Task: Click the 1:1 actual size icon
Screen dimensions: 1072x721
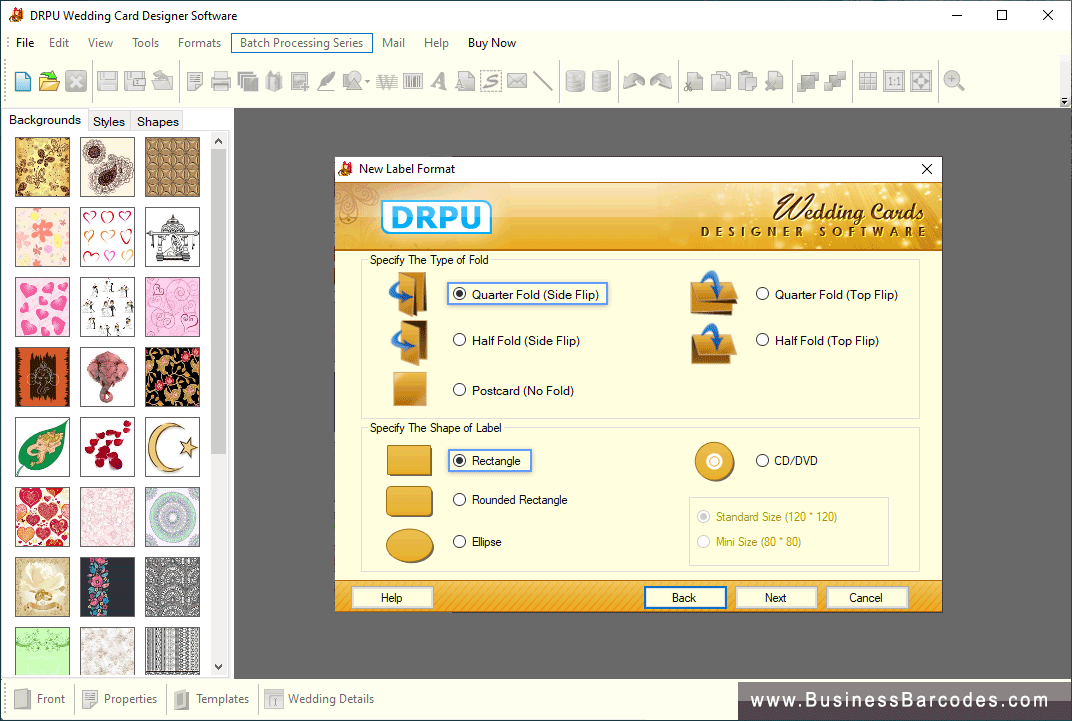Action: [894, 81]
